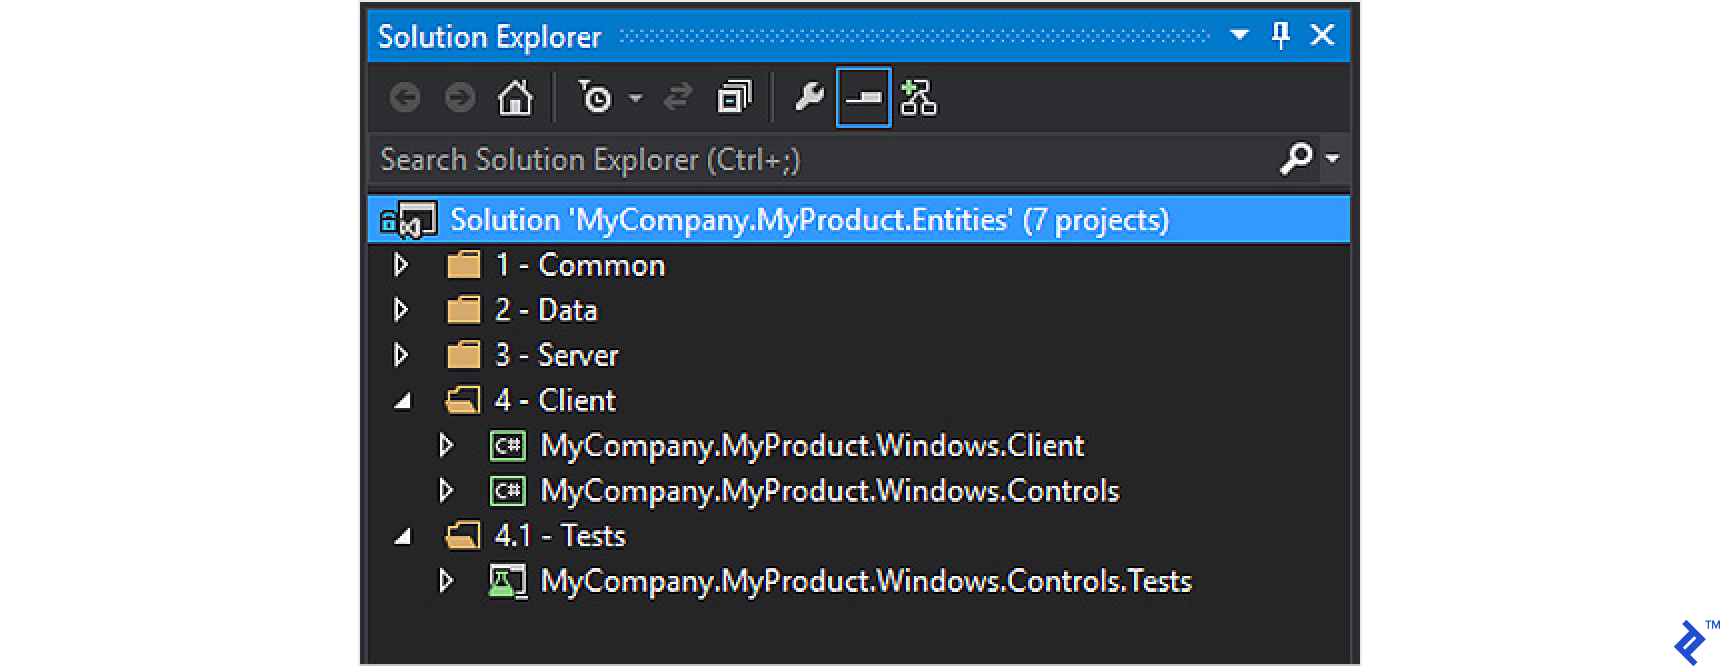Image resolution: width=1720 pixels, height=666 pixels.
Task: Open dropdown arrow next to Pending Changes Filter
Action: click(x=635, y=98)
